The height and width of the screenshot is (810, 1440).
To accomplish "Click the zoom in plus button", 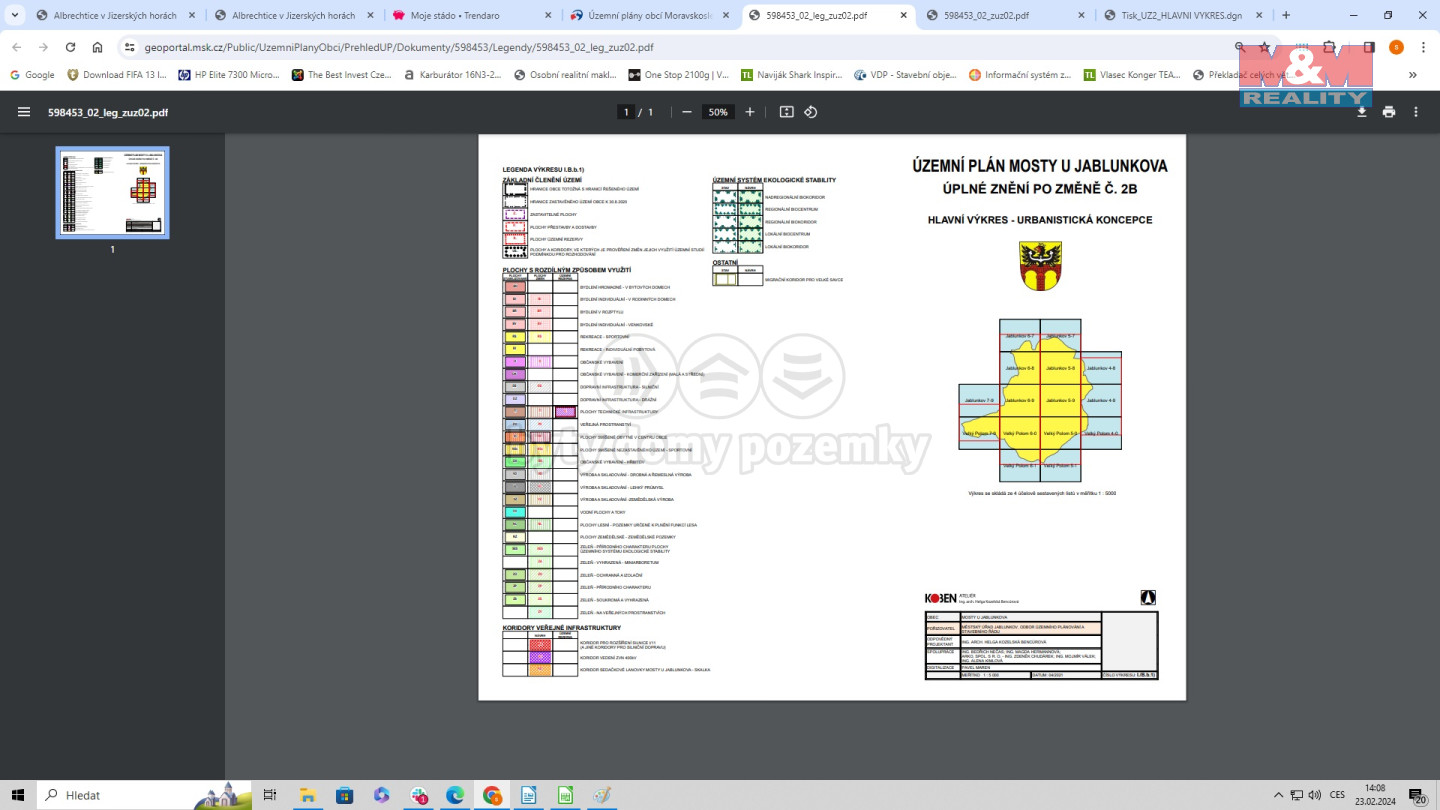I will (x=750, y=112).
